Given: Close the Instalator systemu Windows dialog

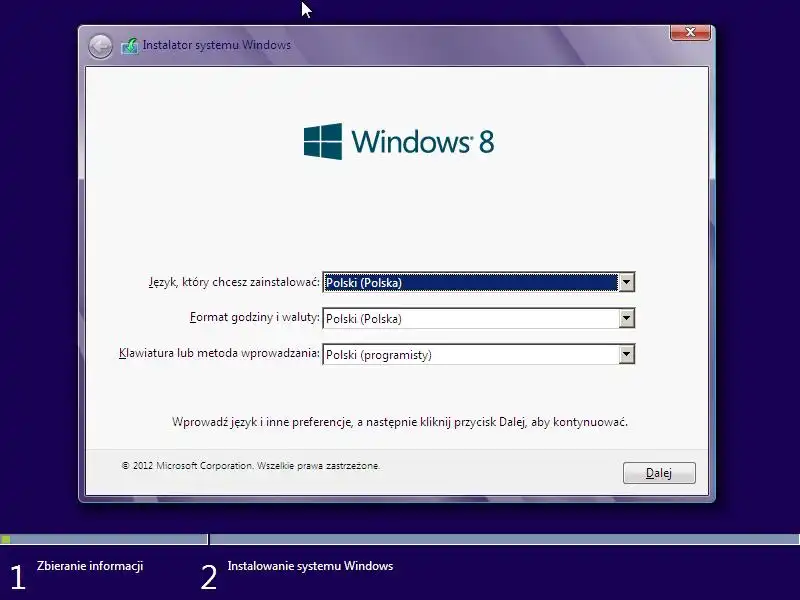Looking at the screenshot, I should pyautogui.click(x=690, y=32).
